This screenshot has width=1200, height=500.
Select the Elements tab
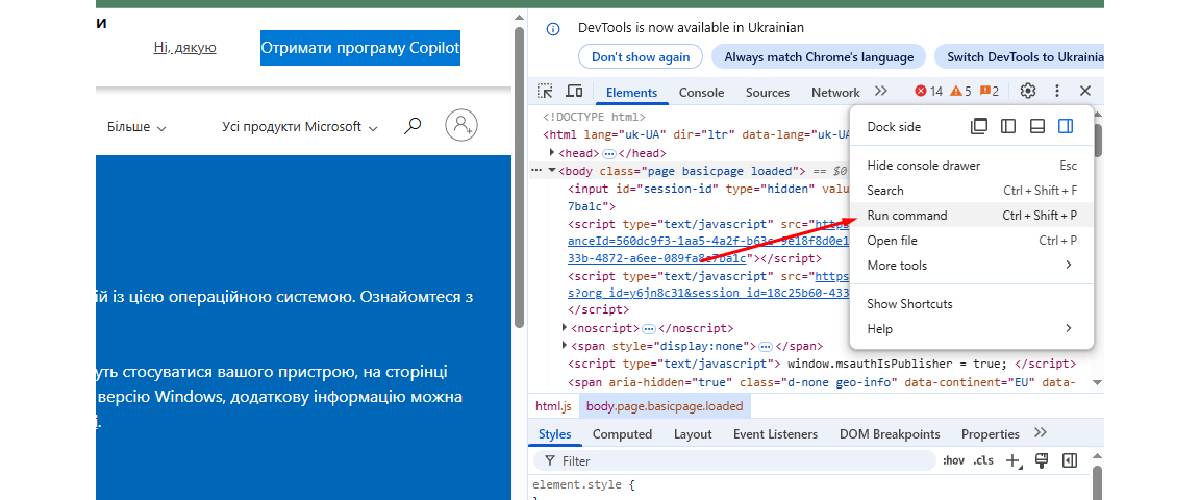632,92
